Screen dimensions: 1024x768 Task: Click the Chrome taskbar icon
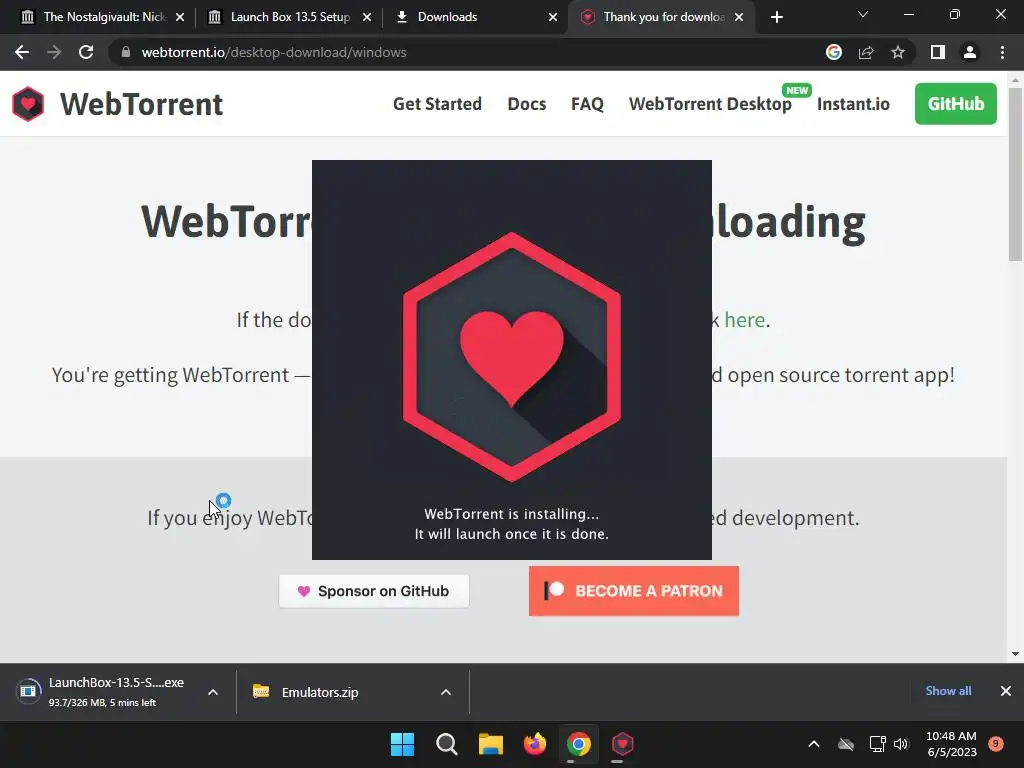(x=579, y=744)
